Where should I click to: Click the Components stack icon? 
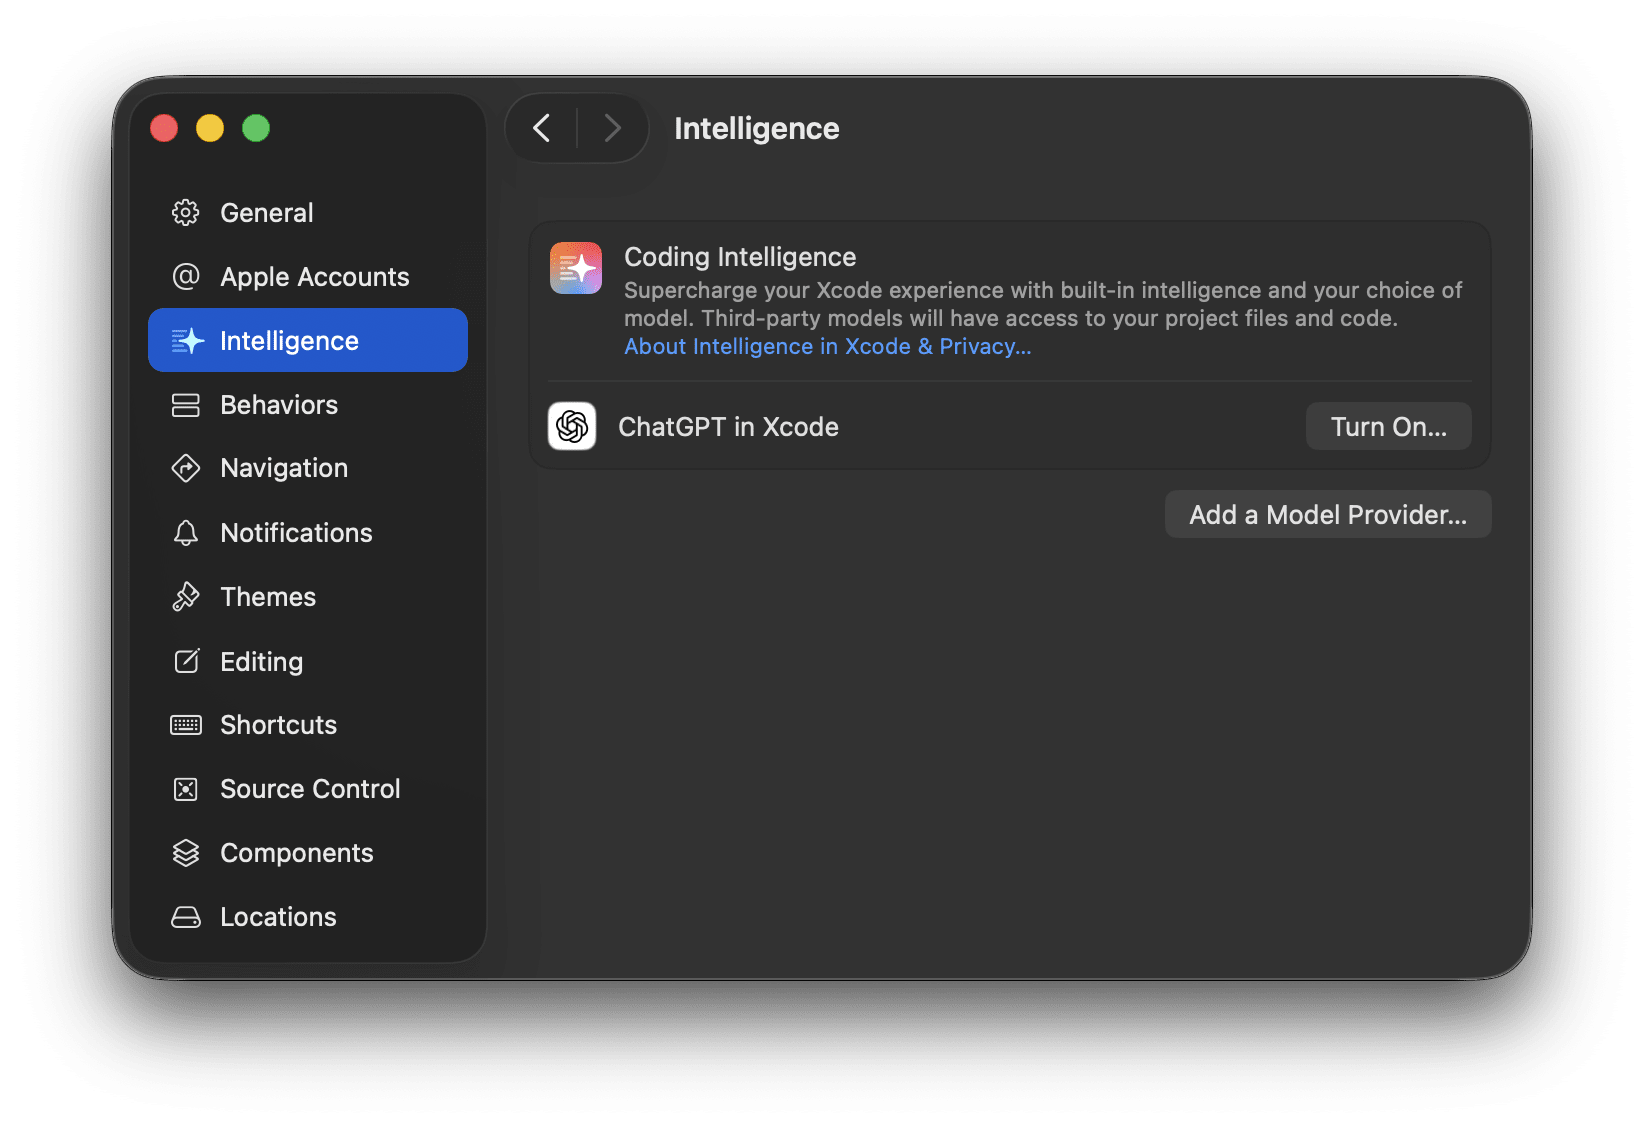click(x=186, y=853)
